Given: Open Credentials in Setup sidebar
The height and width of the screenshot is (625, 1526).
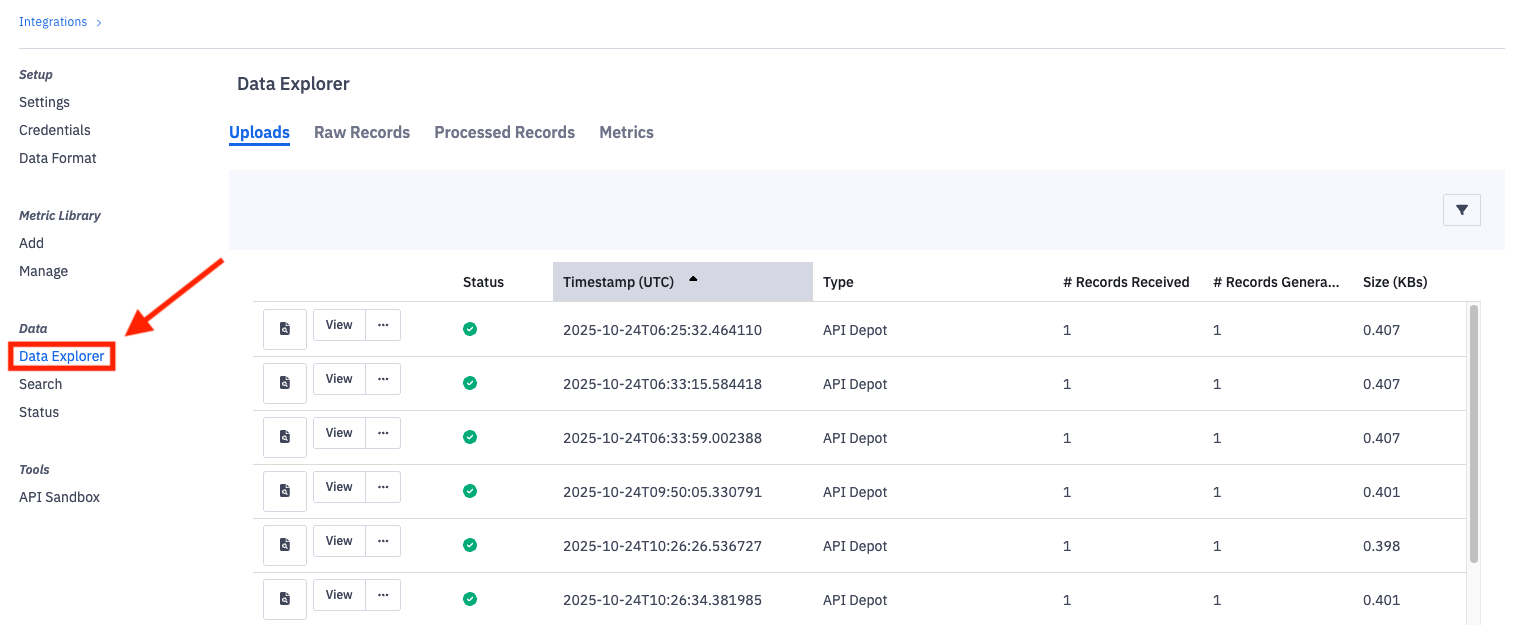Looking at the screenshot, I should pos(55,130).
